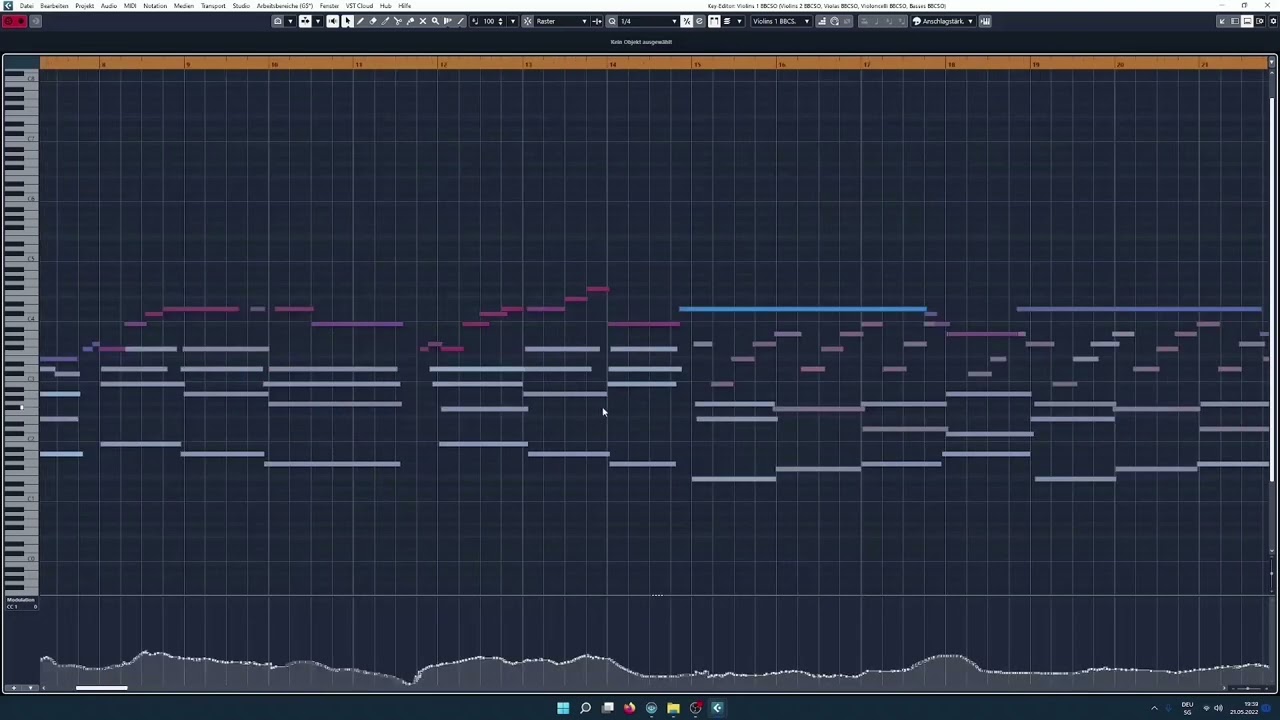Image resolution: width=1280 pixels, height=720 pixels.
Task: Click the horizontal scrollbar thumb at bottom
Action: (101, 687)
